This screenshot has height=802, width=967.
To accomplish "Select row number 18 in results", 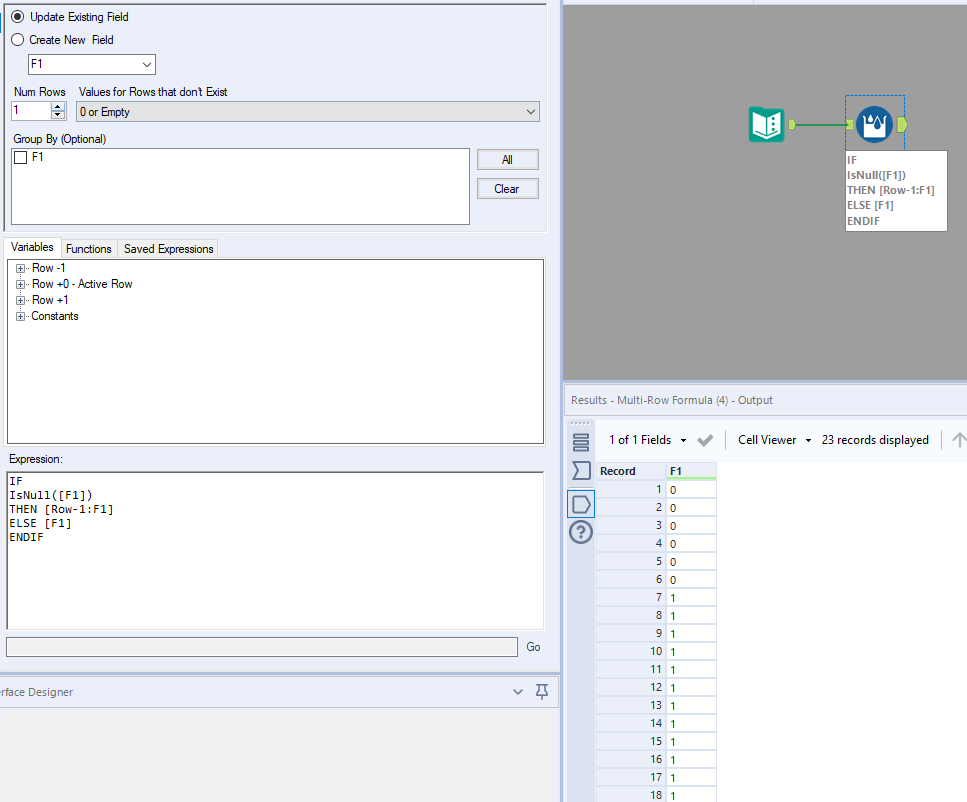I will pyautogui.click(x=631, y=795).
